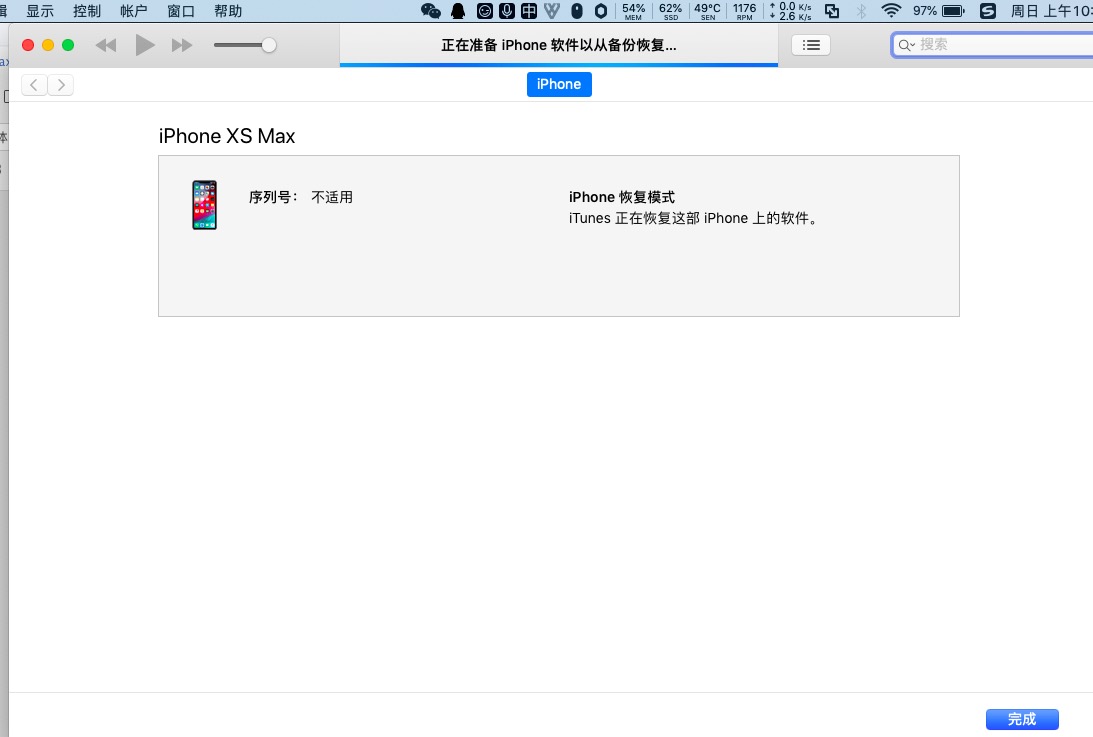
Task: Click the iPhone XS Max heading
Action: (227, 136)
